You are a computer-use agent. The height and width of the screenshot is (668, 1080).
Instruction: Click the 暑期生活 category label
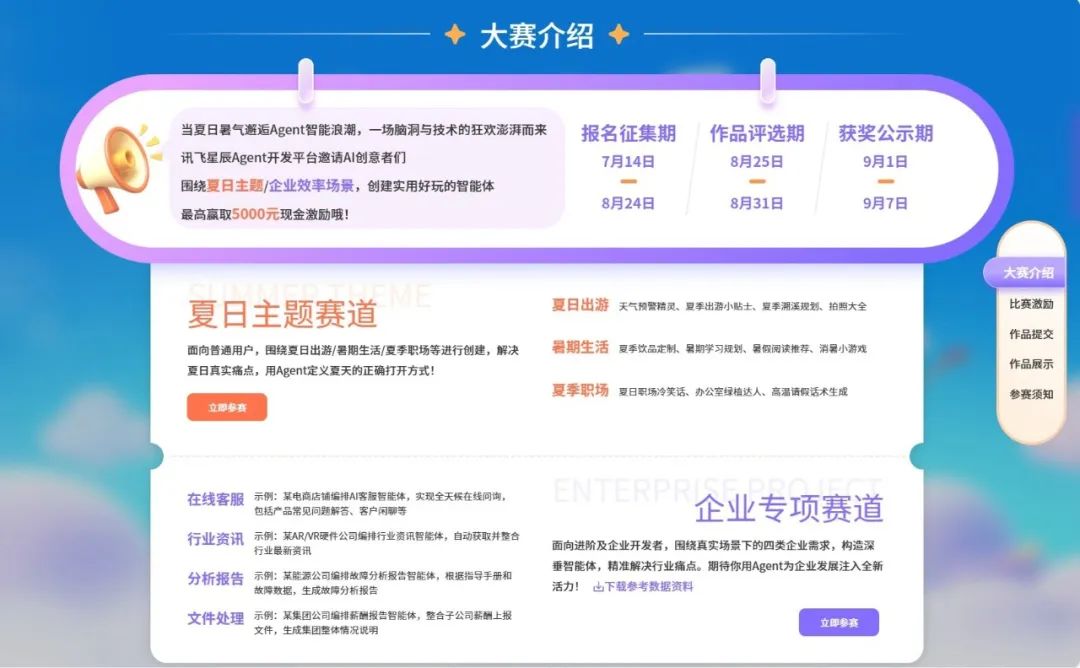click(580, 348)
